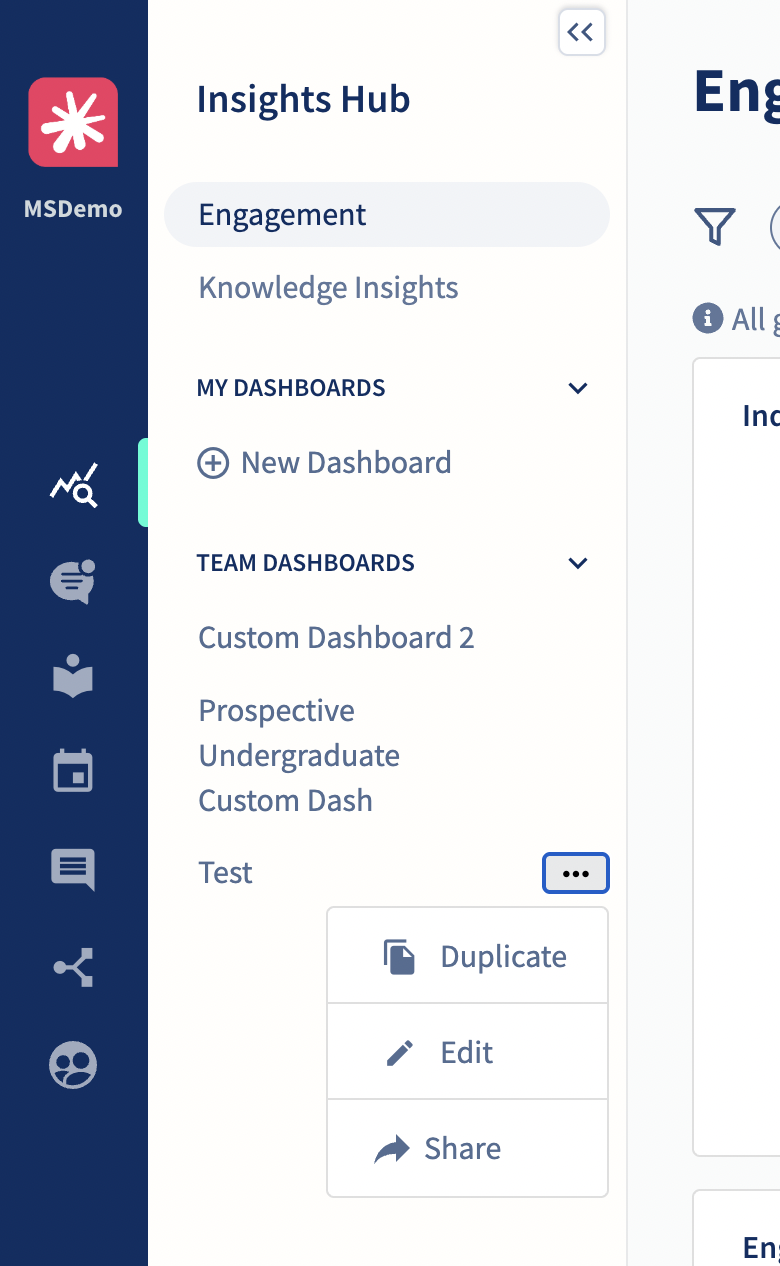
Task: Click the Insights Hub heading
Action: click(303, 100)
